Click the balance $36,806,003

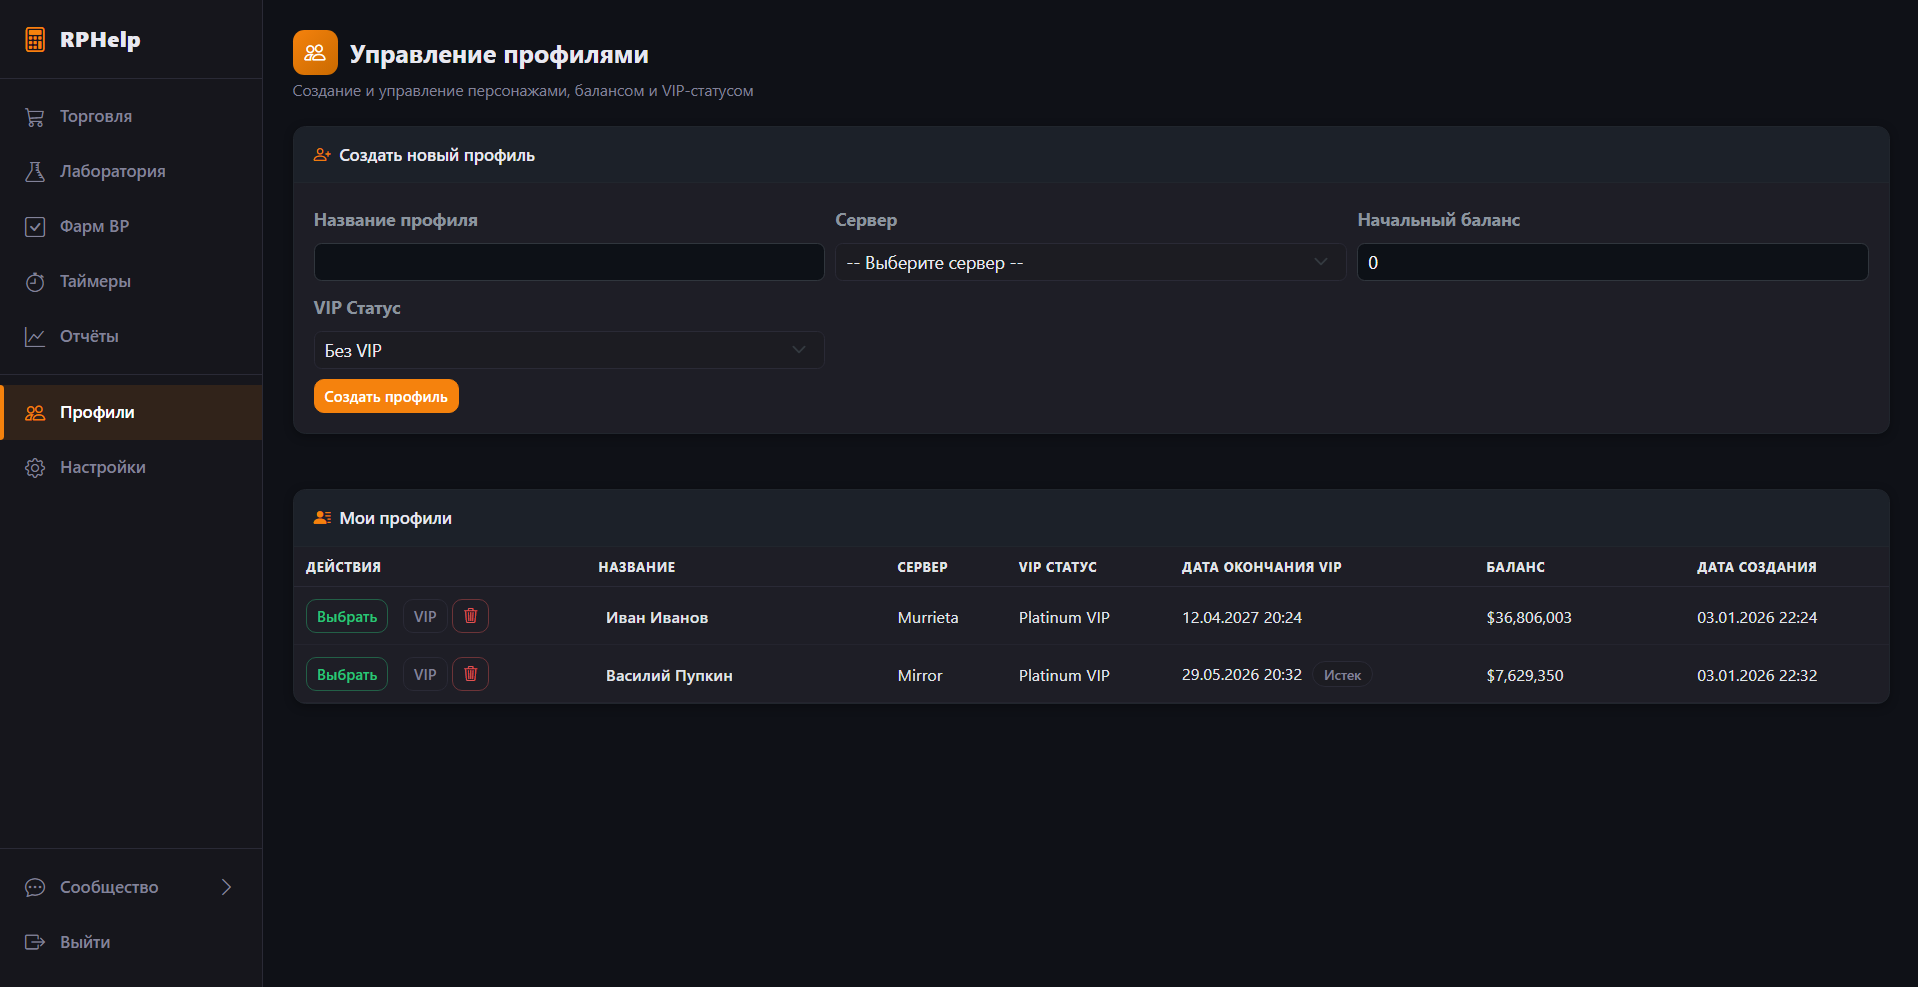click(x=1528, y=618)
